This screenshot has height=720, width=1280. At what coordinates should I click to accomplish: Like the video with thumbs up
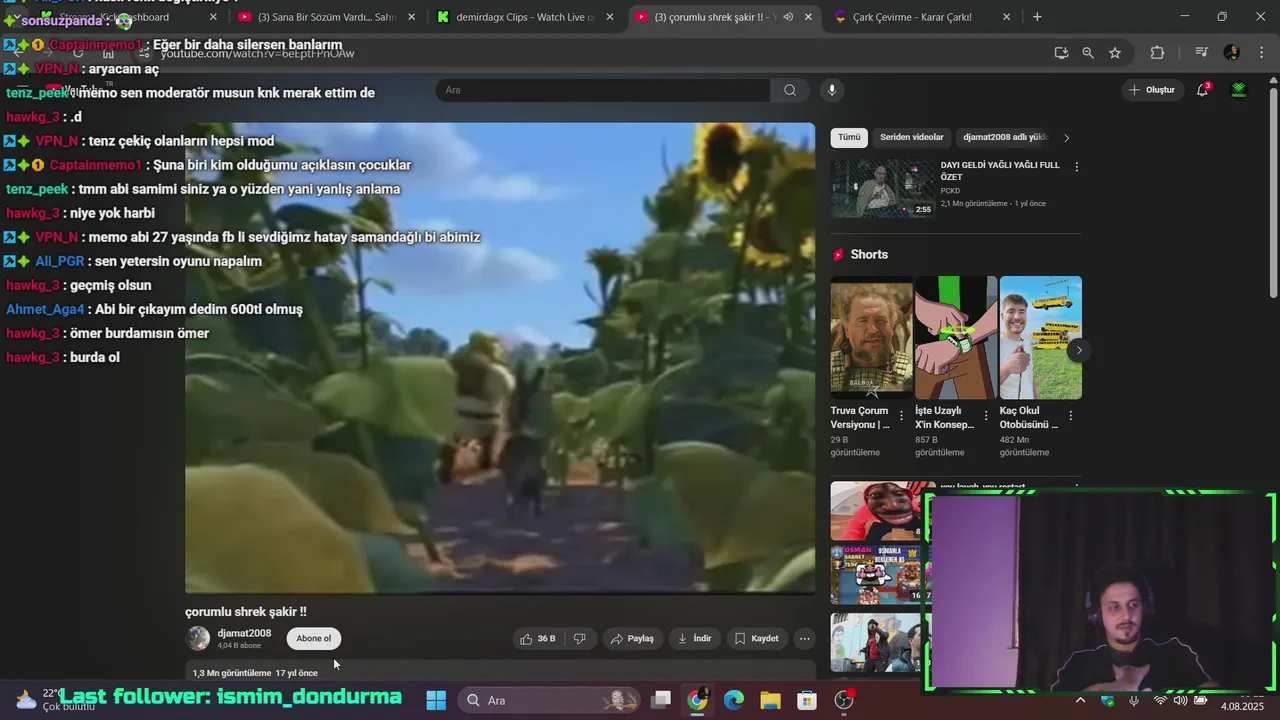tap(537, 638)
